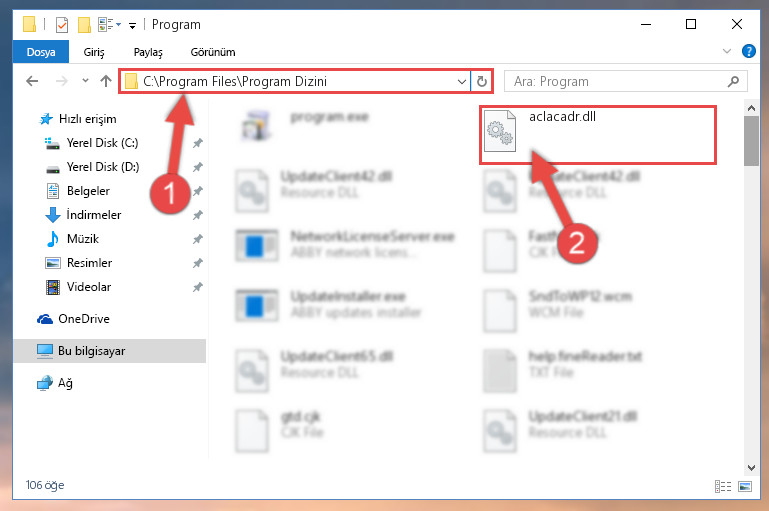The height and width of the screenshot is (511, 769).
Task: Toggle pin next to Videolar
Action: point(198,287)
